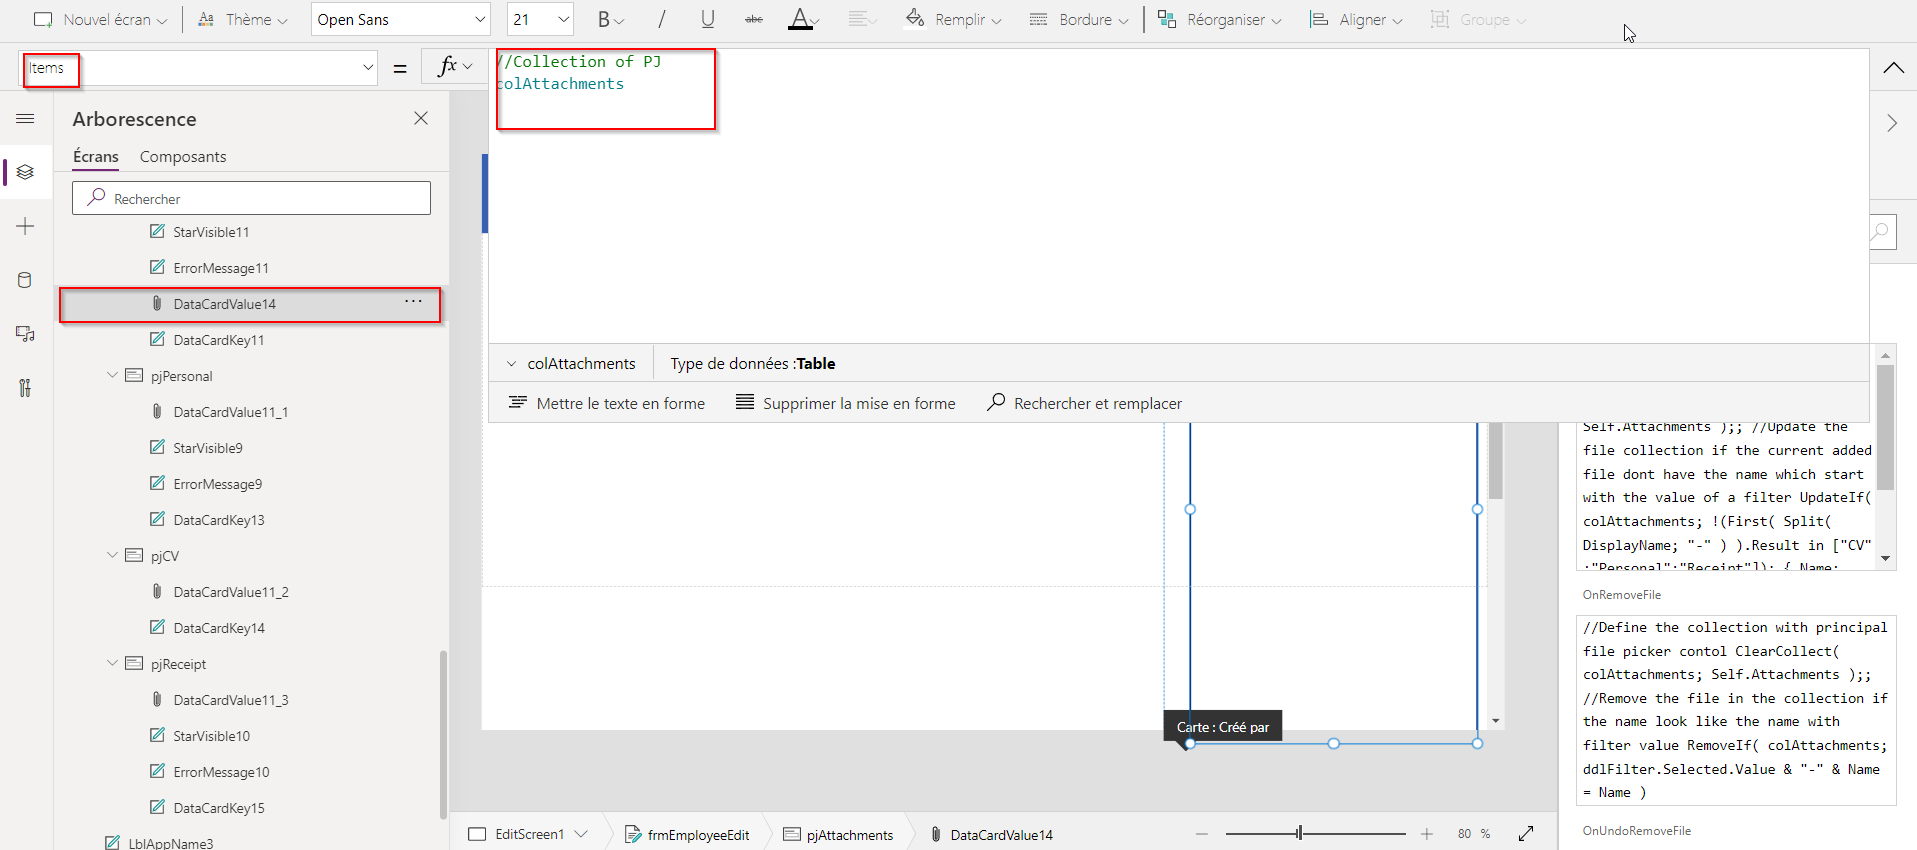Click the Insert plus icon in sidebar
The width and height of the screenshot is (1917, 850).
tap(26, 227)
